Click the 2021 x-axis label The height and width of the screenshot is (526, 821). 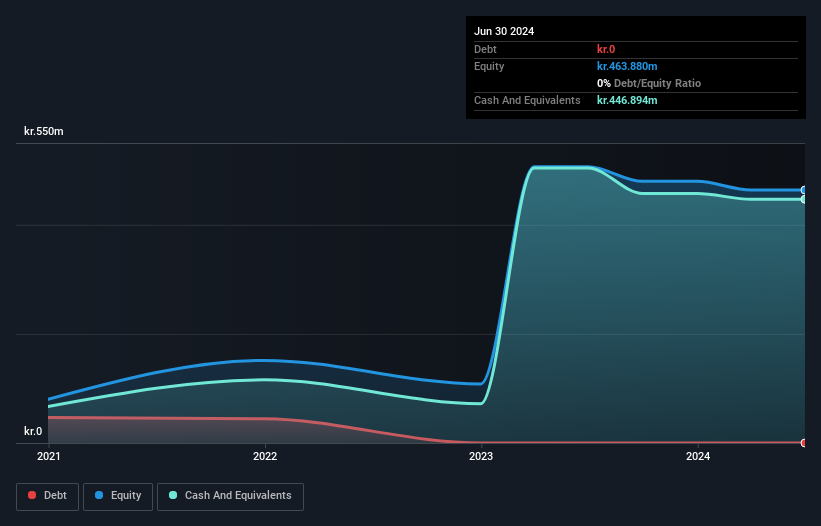coord(49,456)
